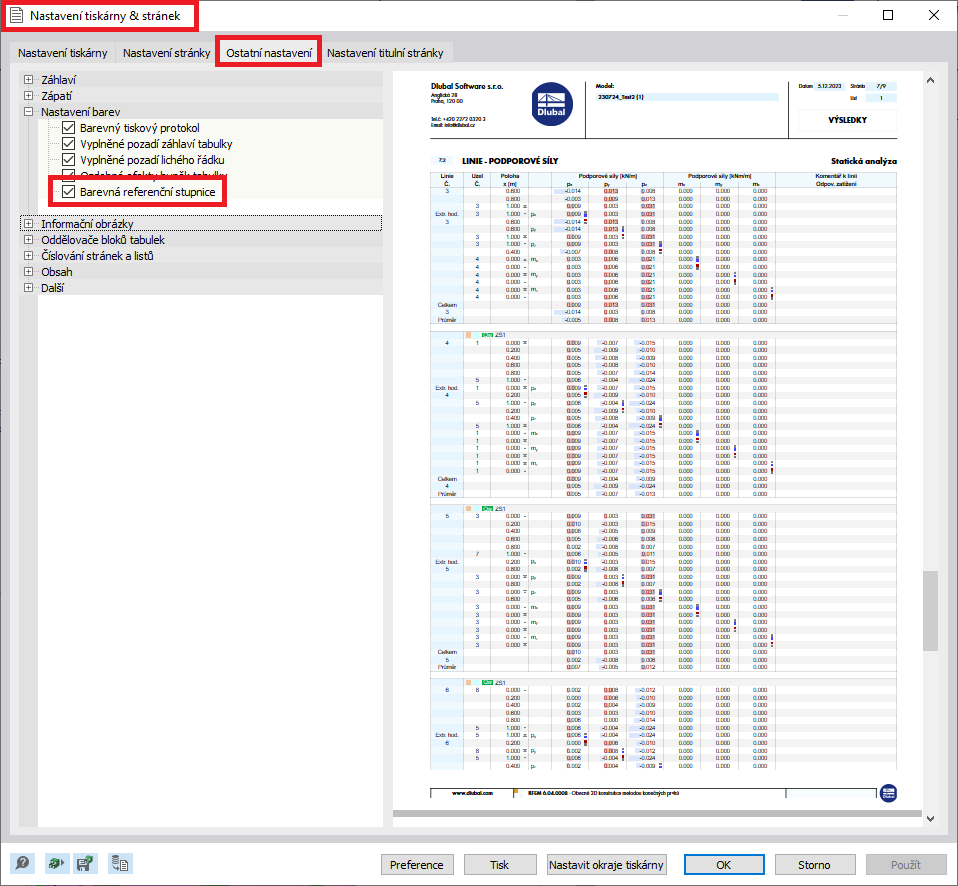
Task: Expand the Oddělovače bloků tabulek node
Action: [x=28, y=240]
